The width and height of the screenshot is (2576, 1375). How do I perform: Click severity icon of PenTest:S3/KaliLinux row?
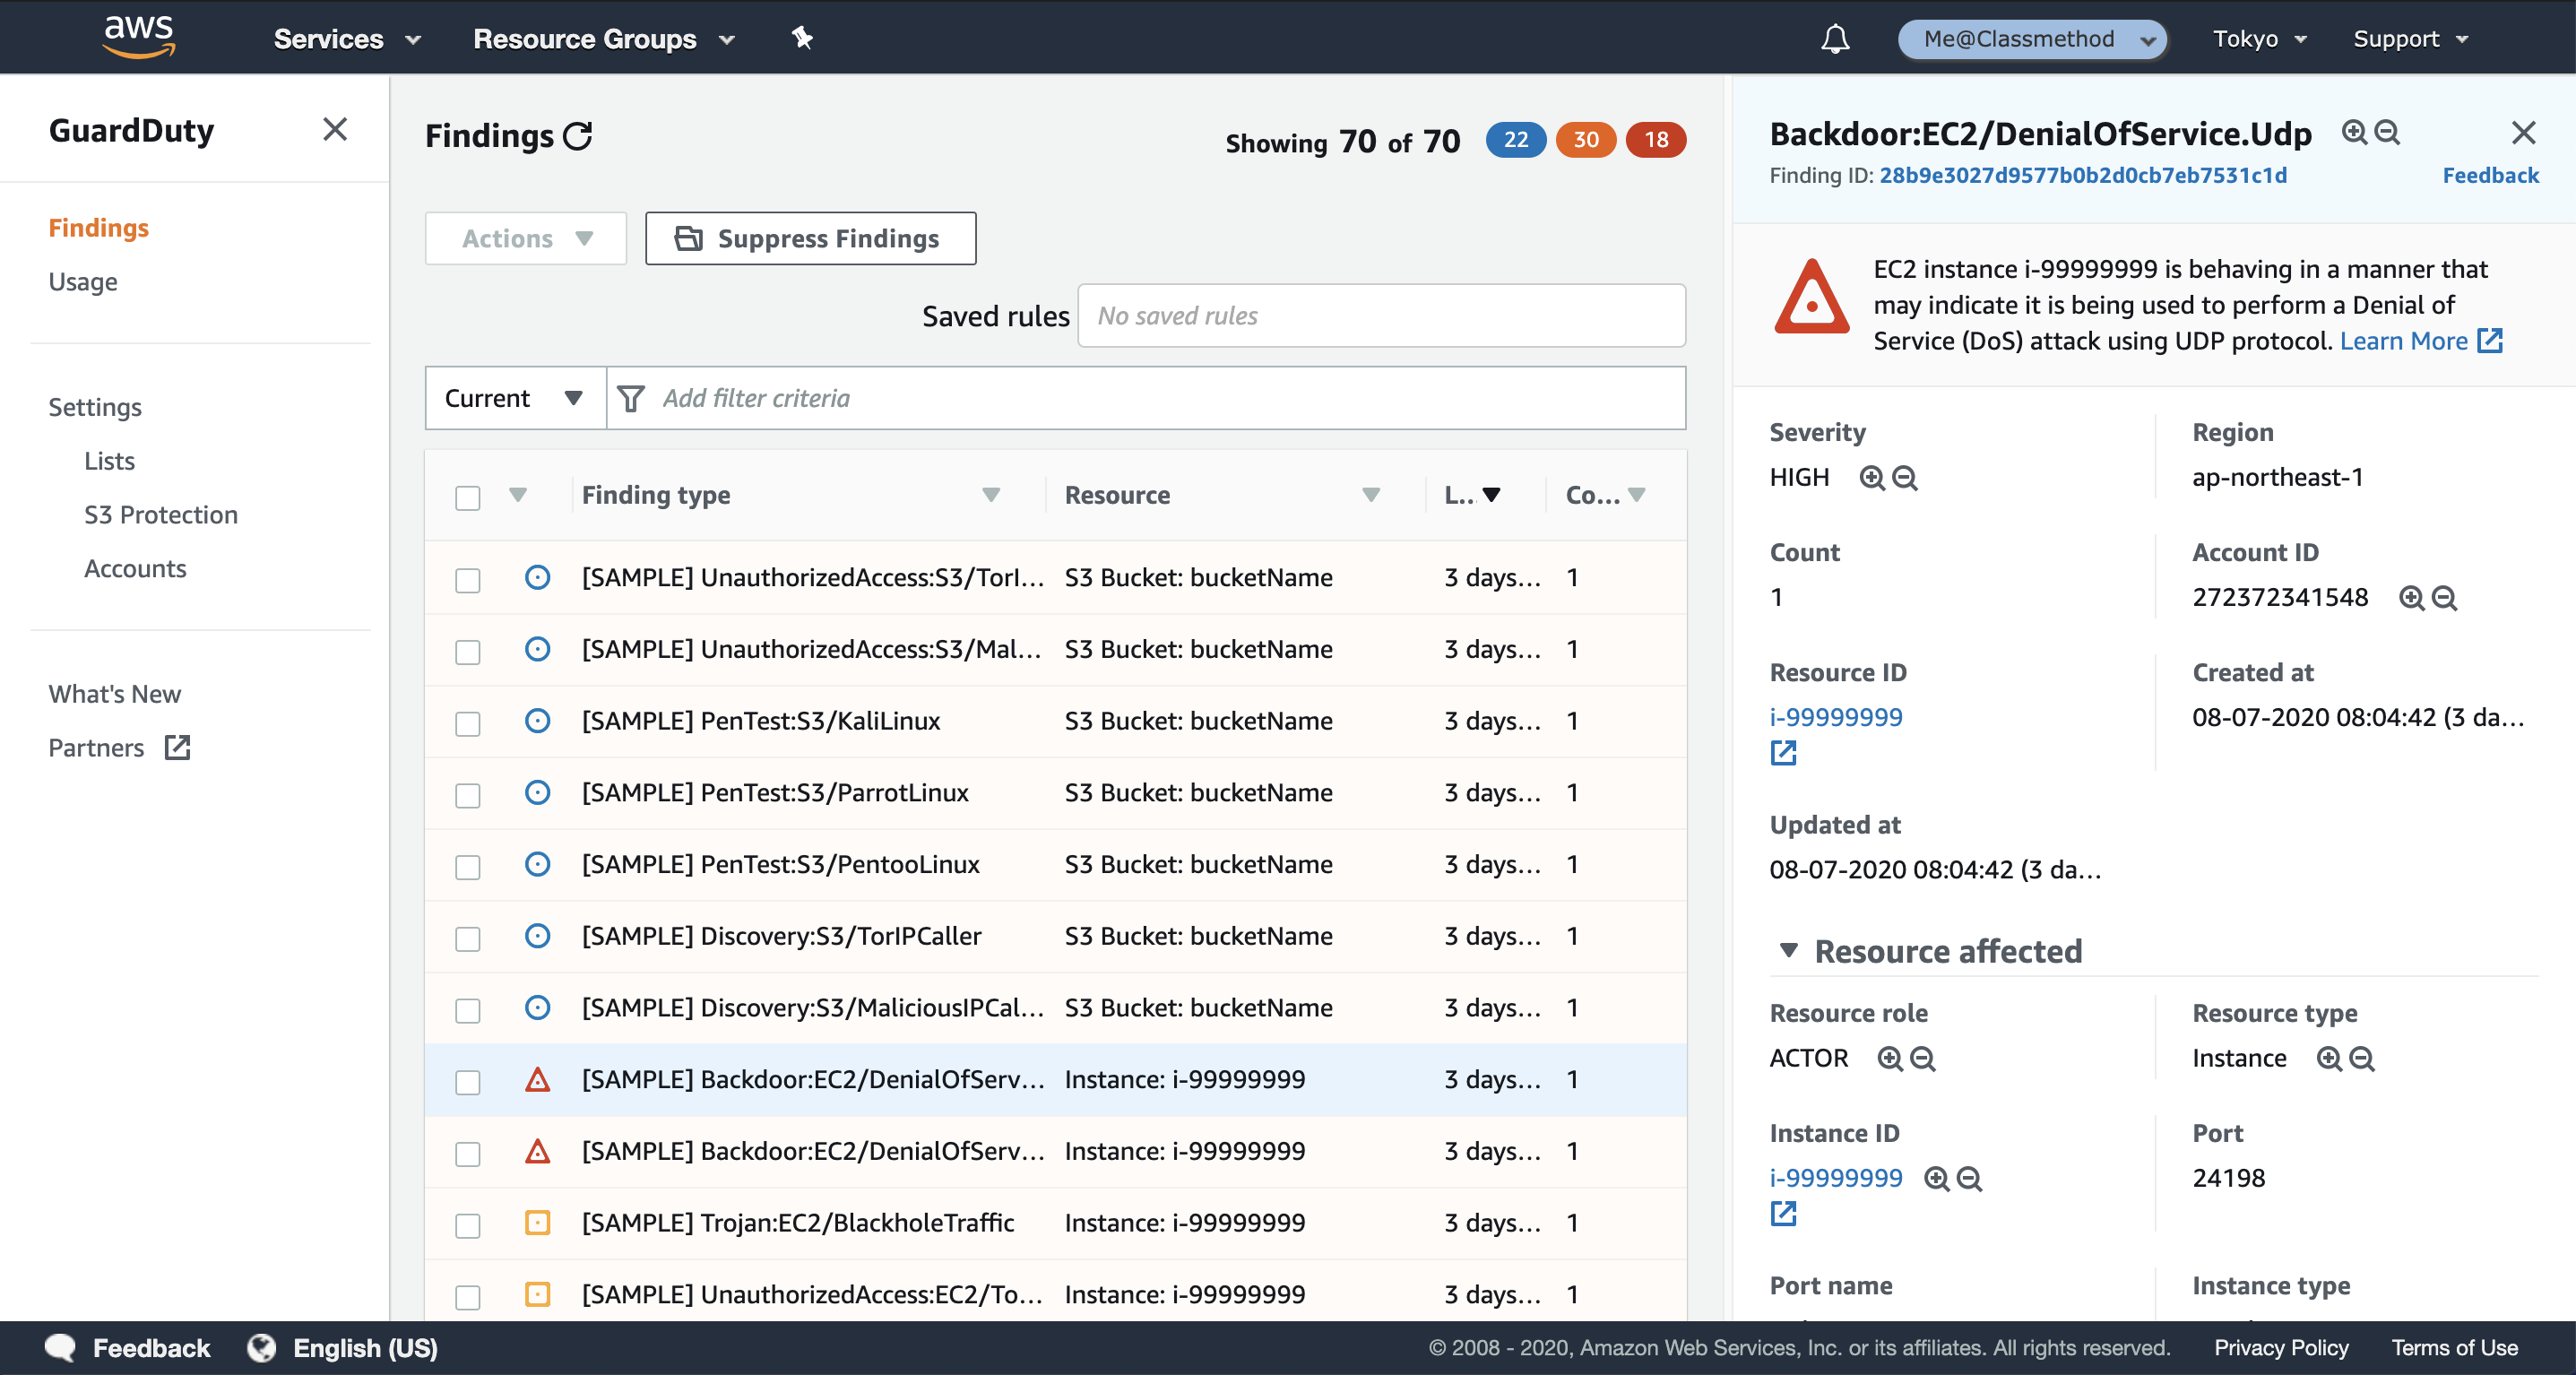point(538,721)
